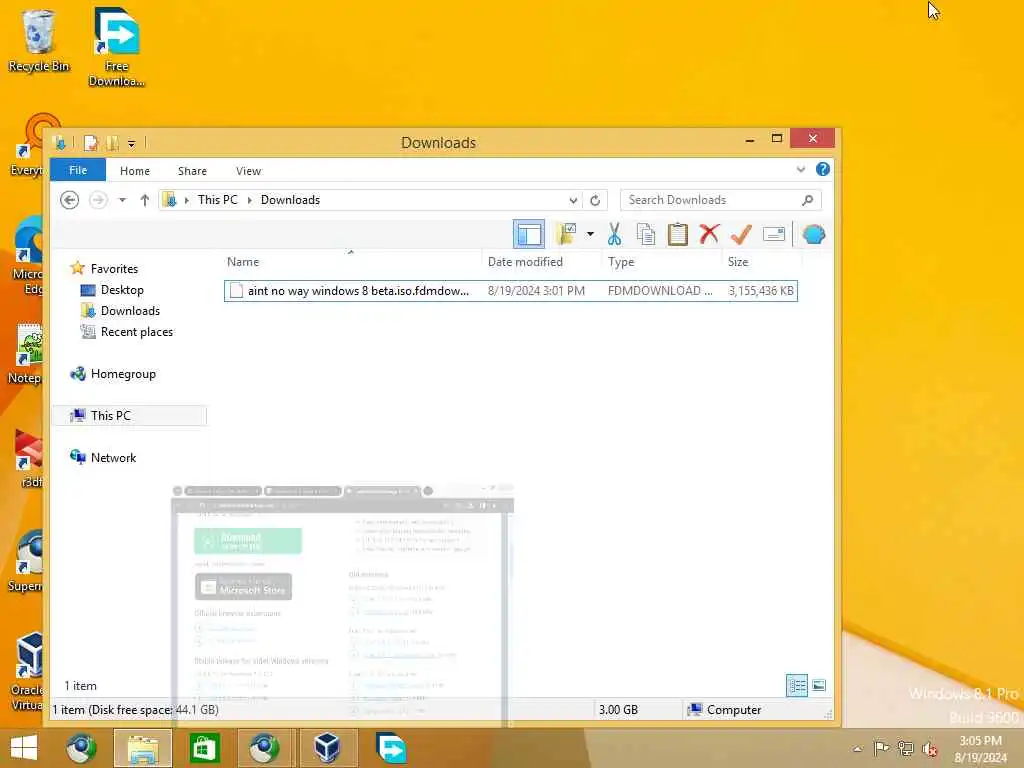Expand the ribbon with the chevron

point(801,170)
